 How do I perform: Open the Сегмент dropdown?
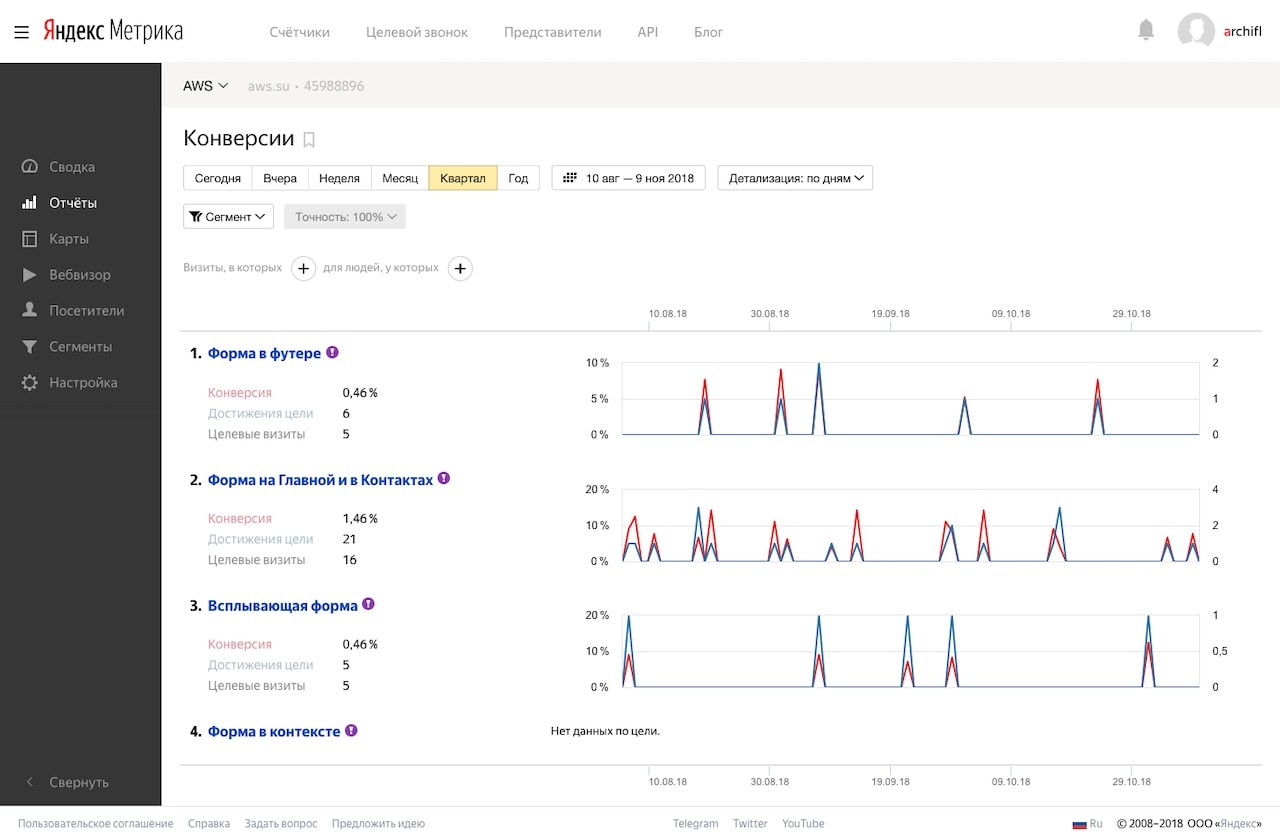(229, 216)
